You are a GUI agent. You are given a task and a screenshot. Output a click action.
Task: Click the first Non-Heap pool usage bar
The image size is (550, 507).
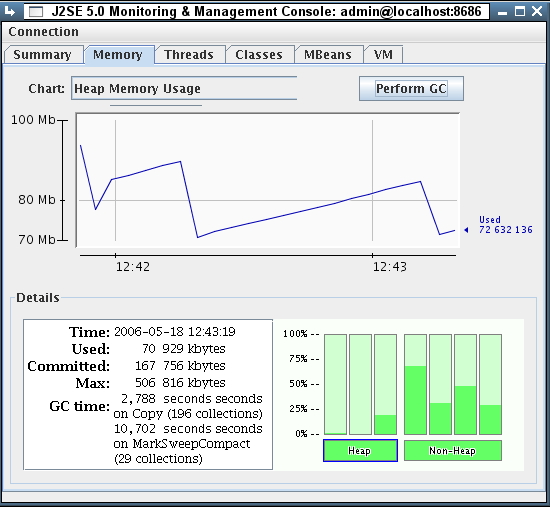tap(415, 385)
